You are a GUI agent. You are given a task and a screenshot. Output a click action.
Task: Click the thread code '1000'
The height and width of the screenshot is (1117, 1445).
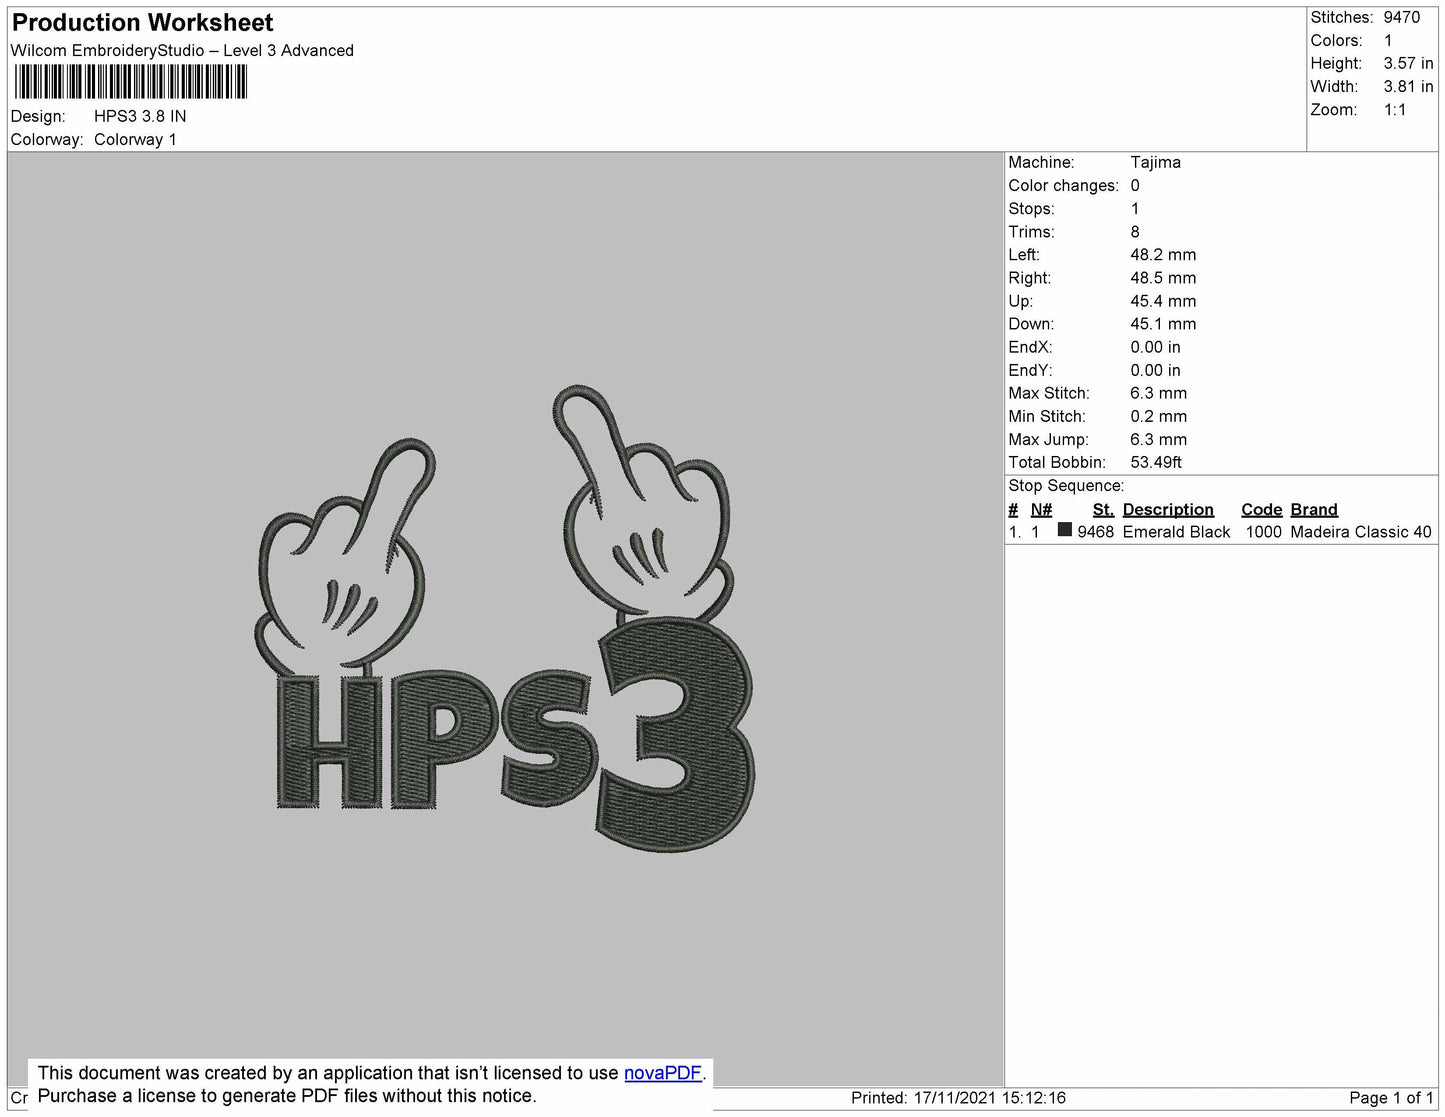coord(1263,532)
